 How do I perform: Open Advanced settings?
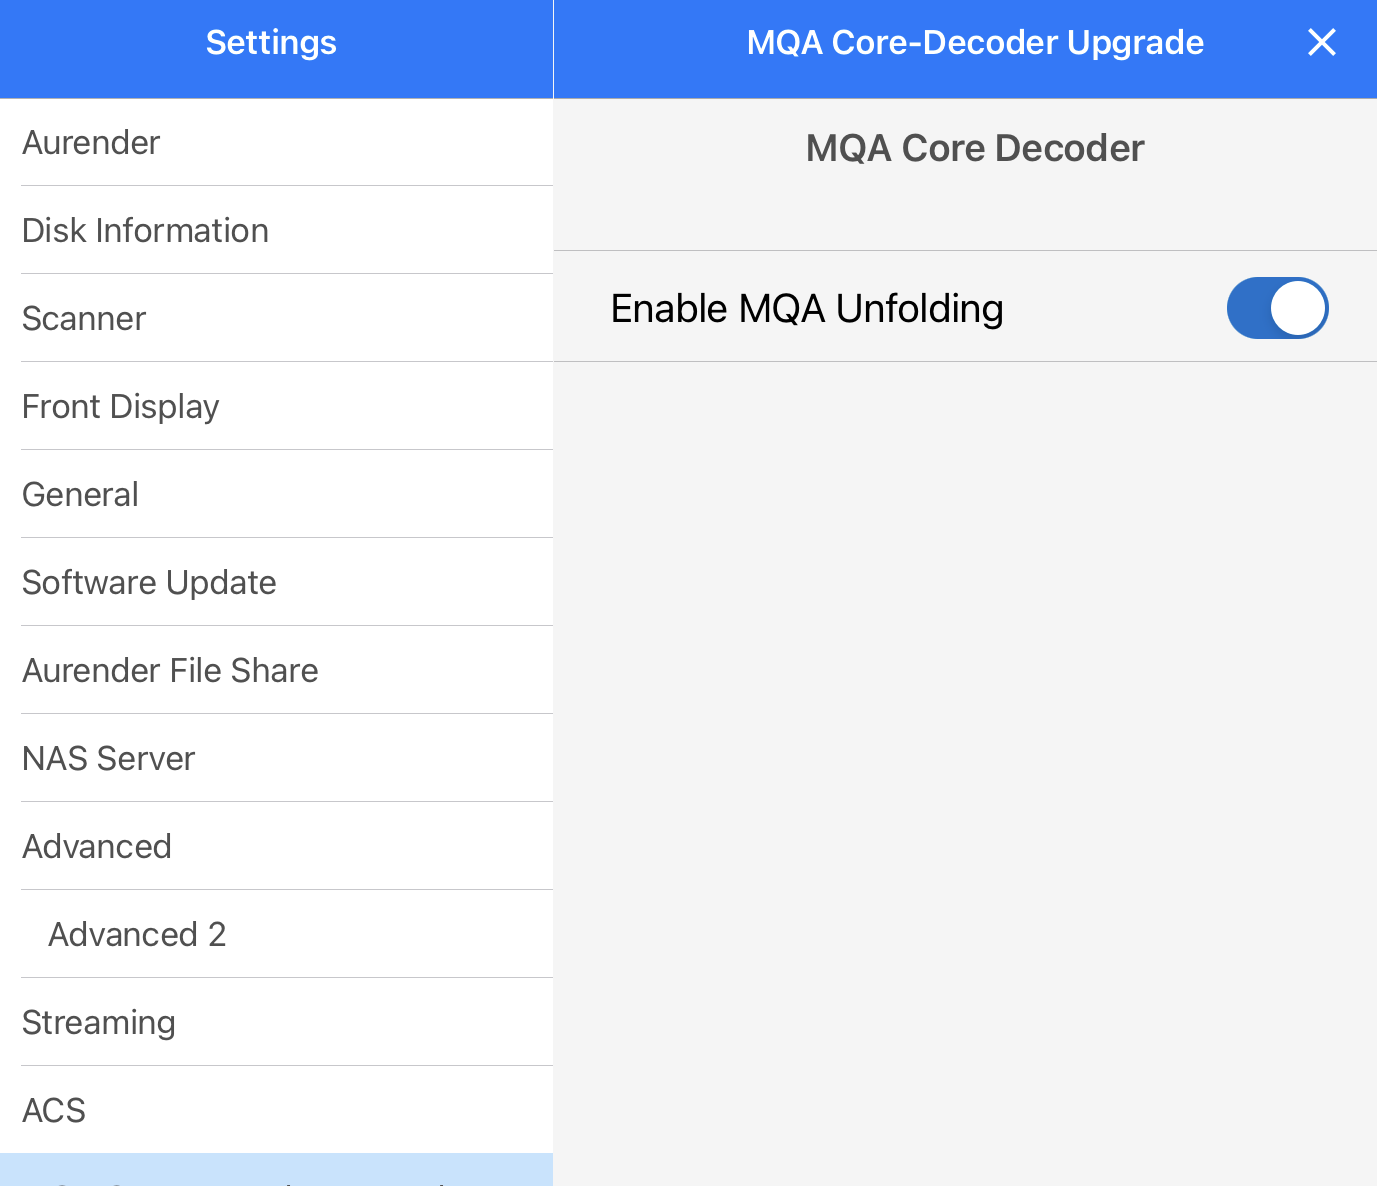[x=276, y=846]
